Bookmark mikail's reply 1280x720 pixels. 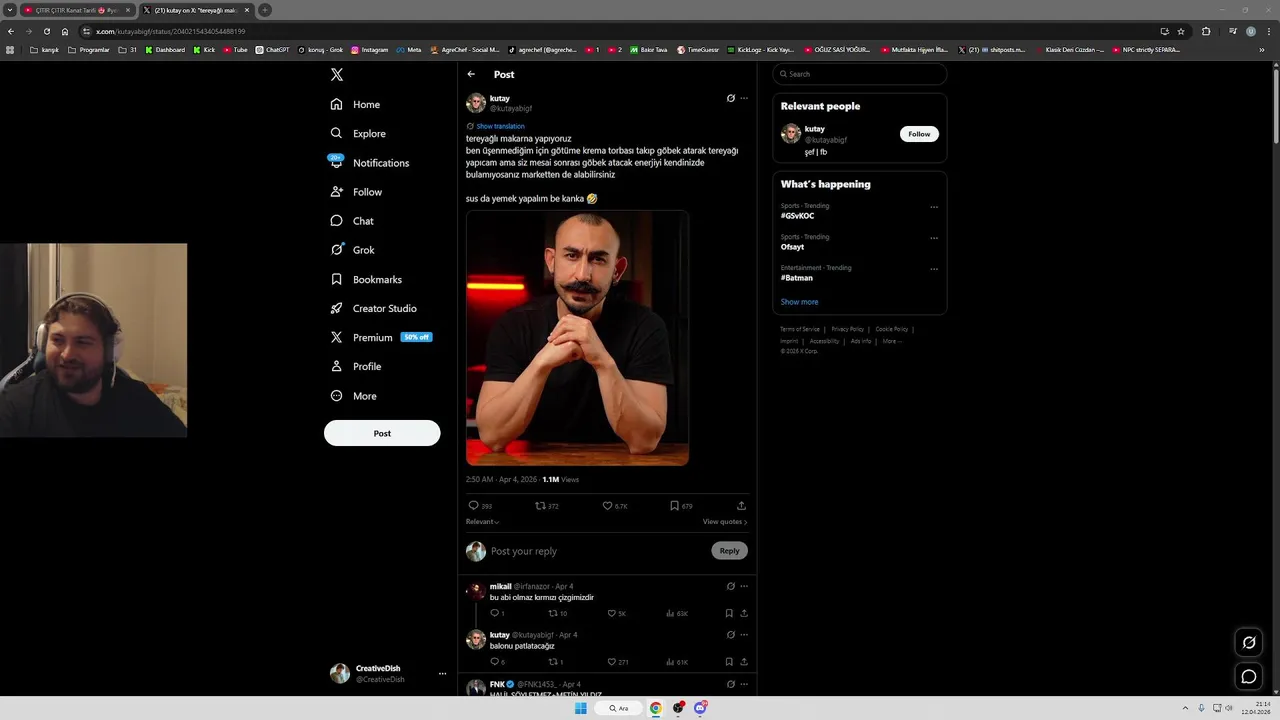pos(729,613)
